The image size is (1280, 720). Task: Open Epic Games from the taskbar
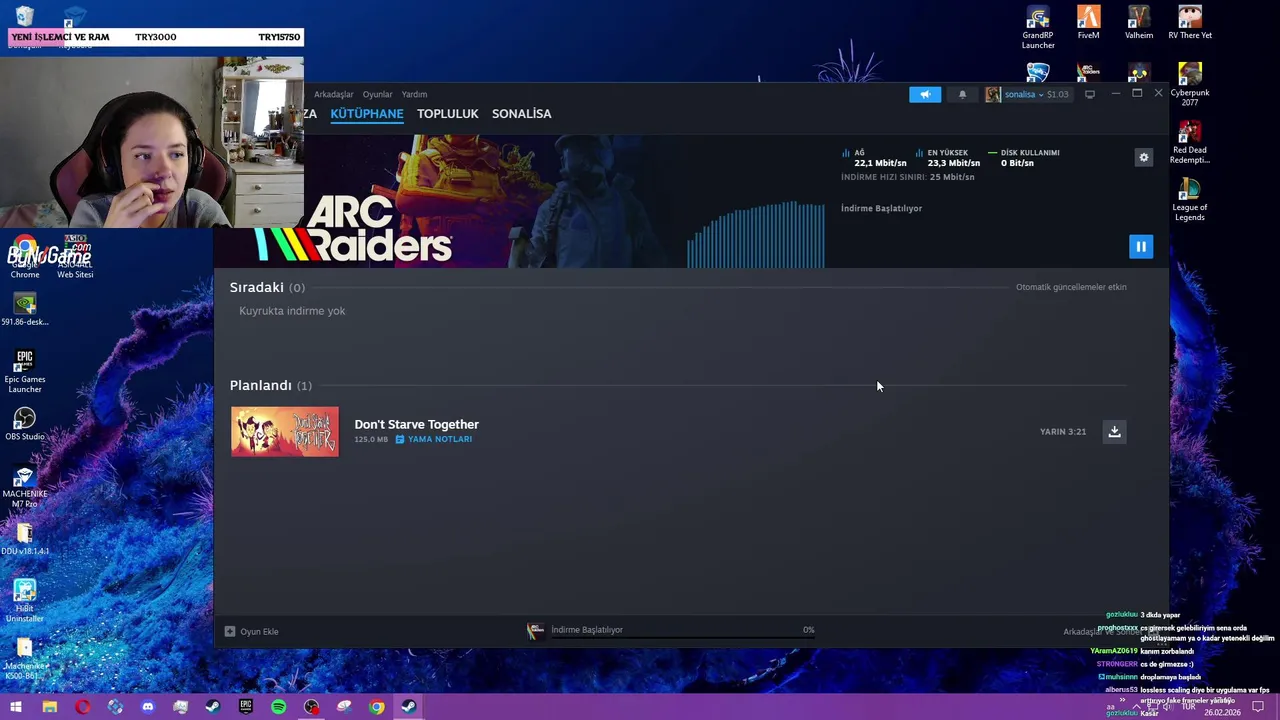coord(245,707)
